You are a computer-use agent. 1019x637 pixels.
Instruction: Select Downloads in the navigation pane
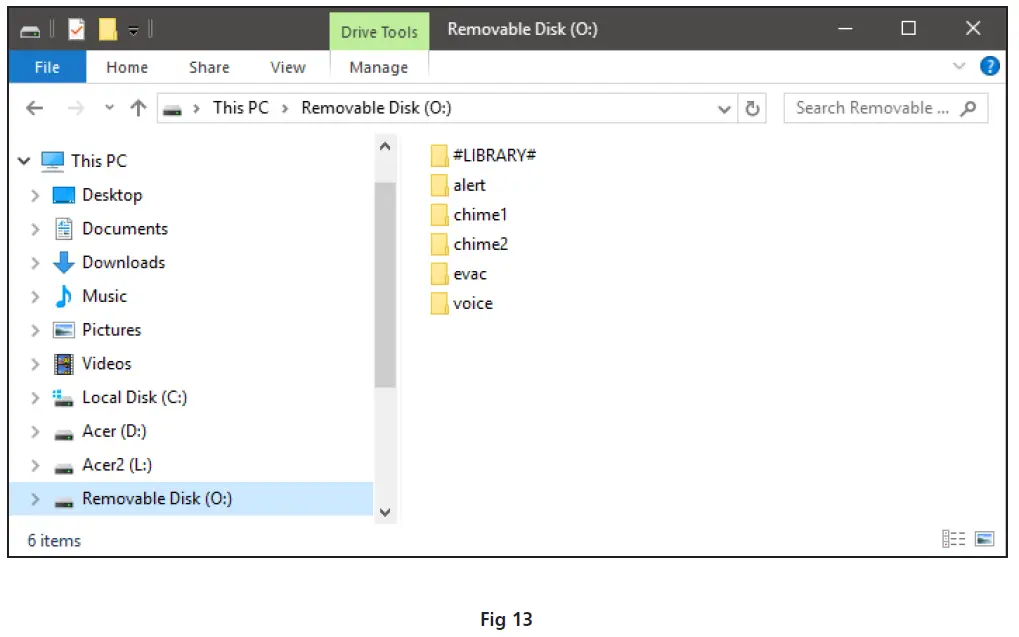pos(123,263)
